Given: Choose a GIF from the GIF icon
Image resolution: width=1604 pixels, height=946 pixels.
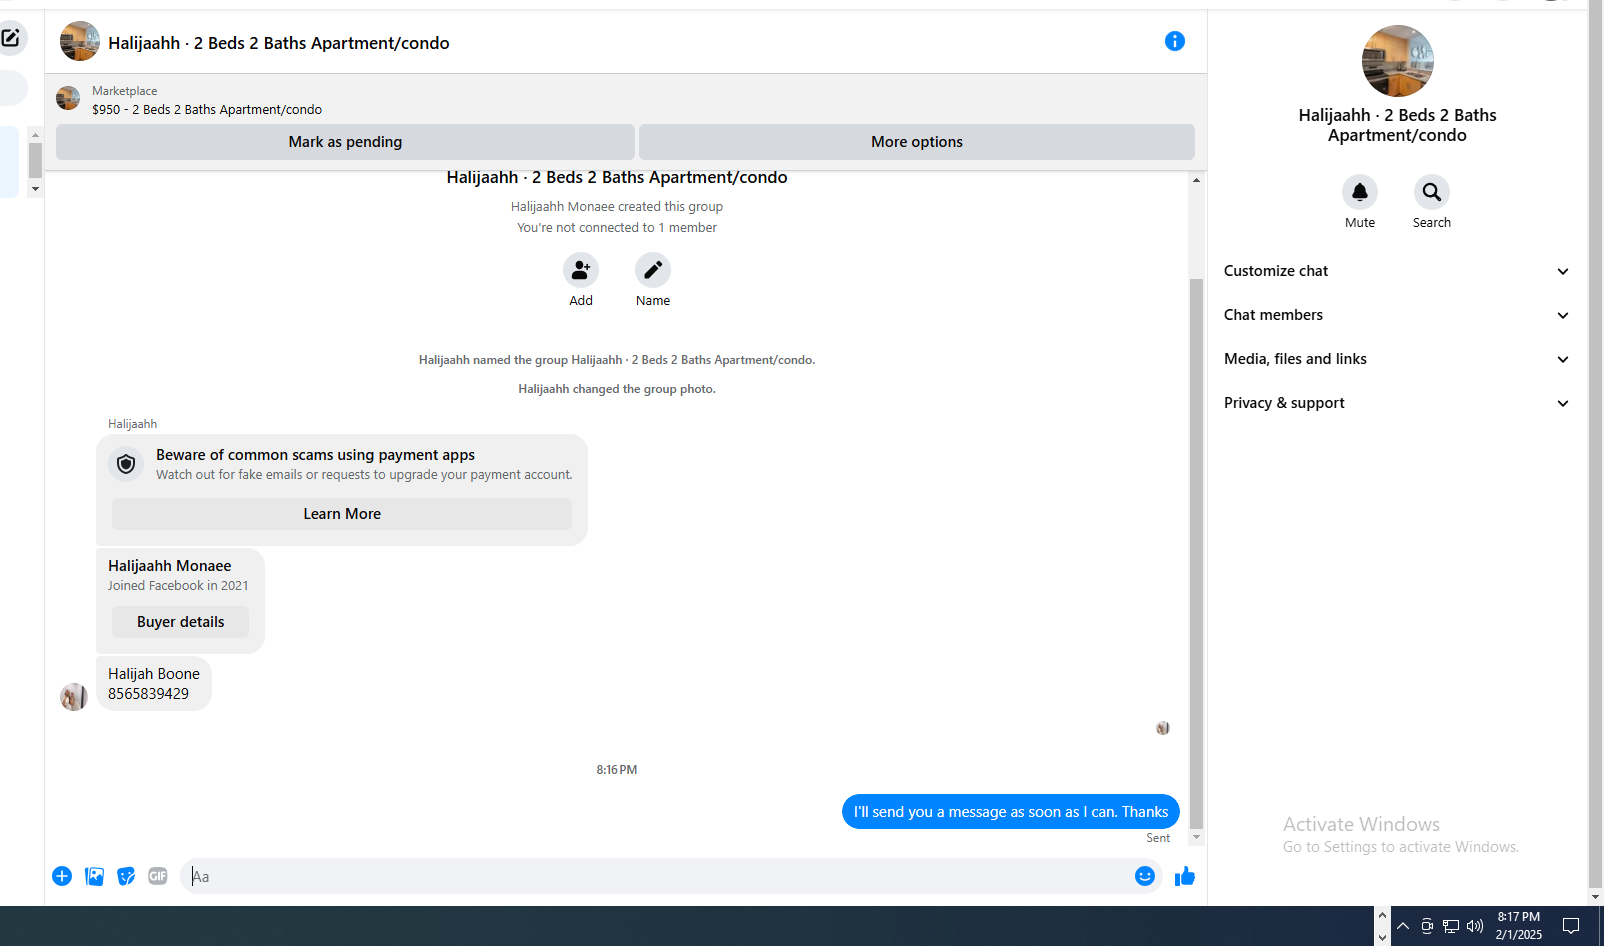Looking at the screenshot, I should [x=158, y=876].
